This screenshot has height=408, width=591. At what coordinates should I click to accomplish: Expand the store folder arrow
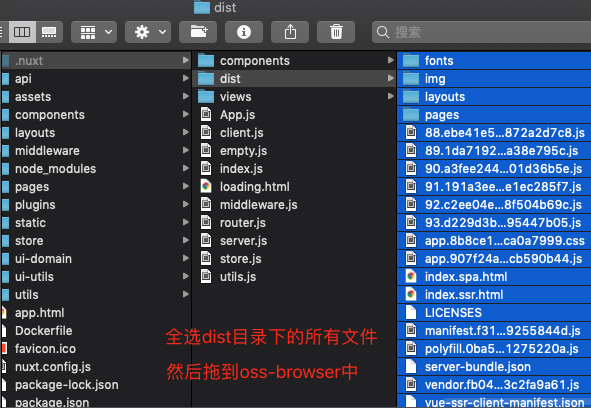pos(185,241)
